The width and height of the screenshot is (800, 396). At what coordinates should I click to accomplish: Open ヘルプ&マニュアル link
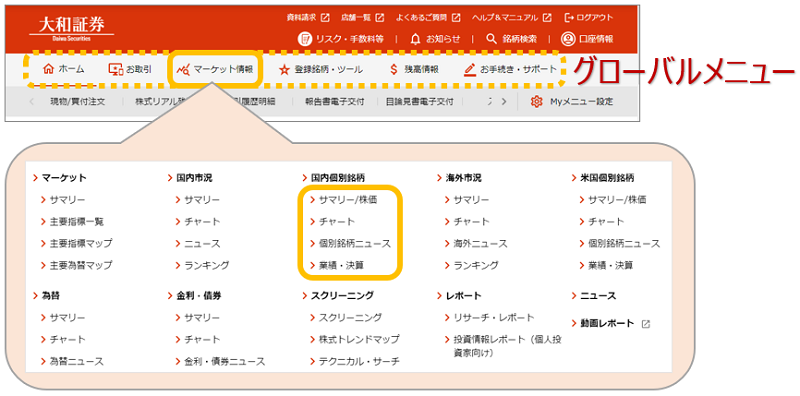tap(512, 17)
